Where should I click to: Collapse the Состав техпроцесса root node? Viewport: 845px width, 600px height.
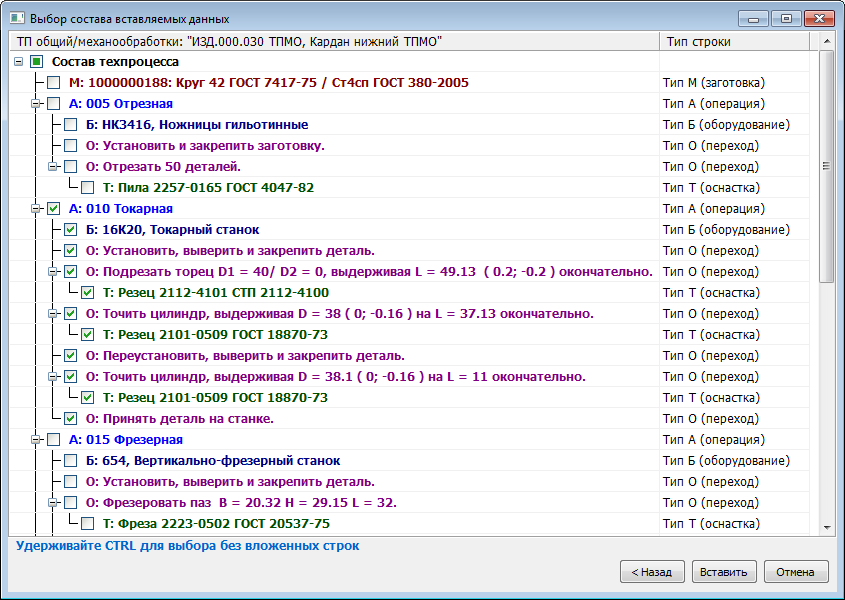tap(20, 62)
